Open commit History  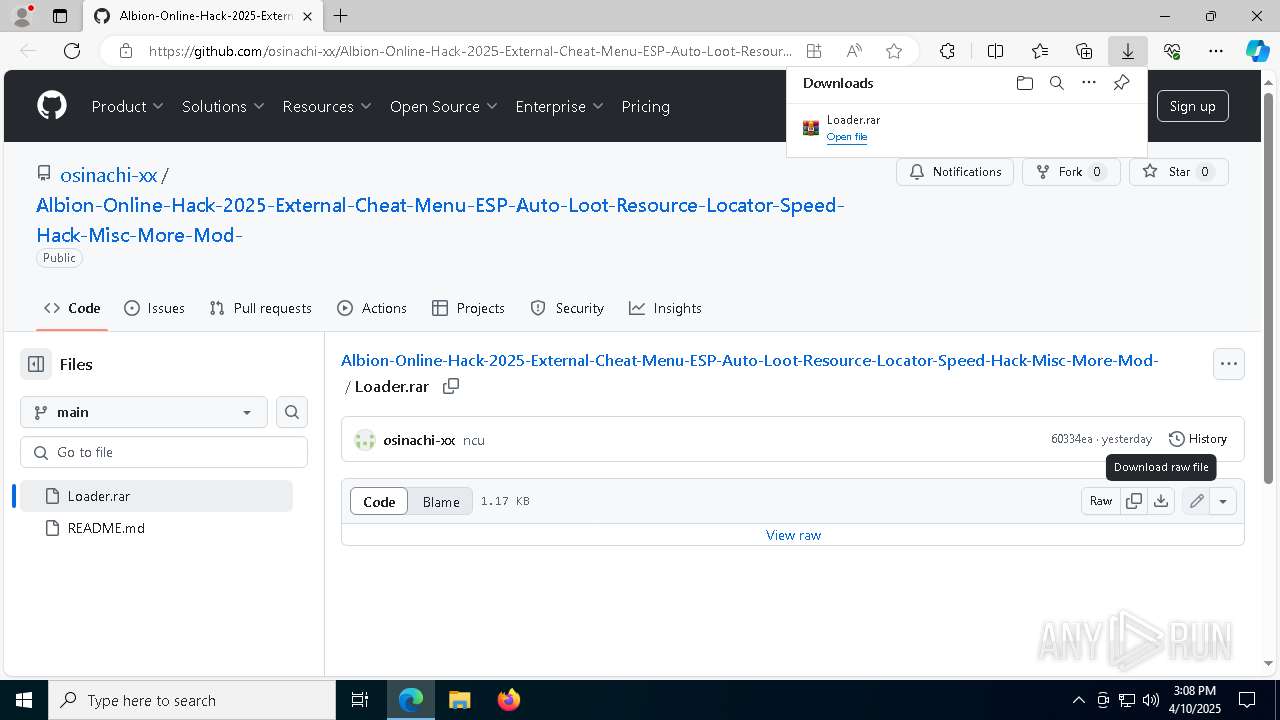[x=1198, y=439]
